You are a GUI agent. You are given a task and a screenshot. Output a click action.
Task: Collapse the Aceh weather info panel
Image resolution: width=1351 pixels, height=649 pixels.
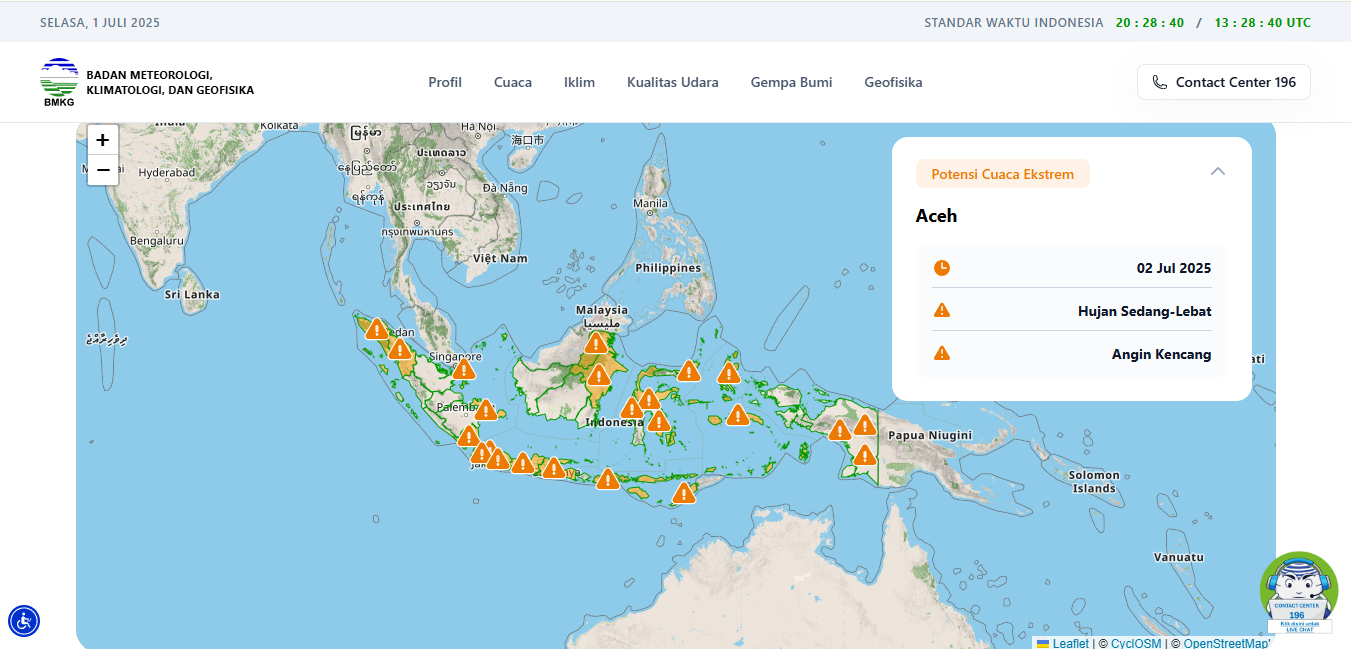pyautogui.click(x=1217, y=172)
